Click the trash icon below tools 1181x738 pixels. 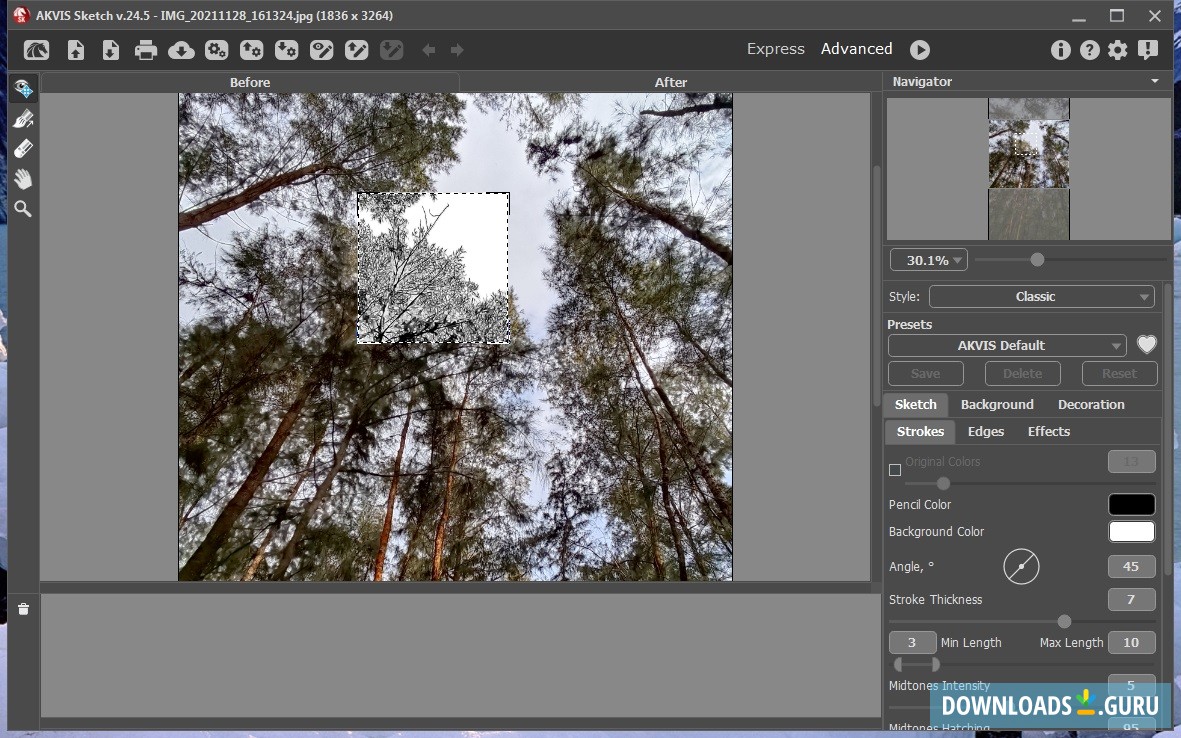click(x=23, y=609)
